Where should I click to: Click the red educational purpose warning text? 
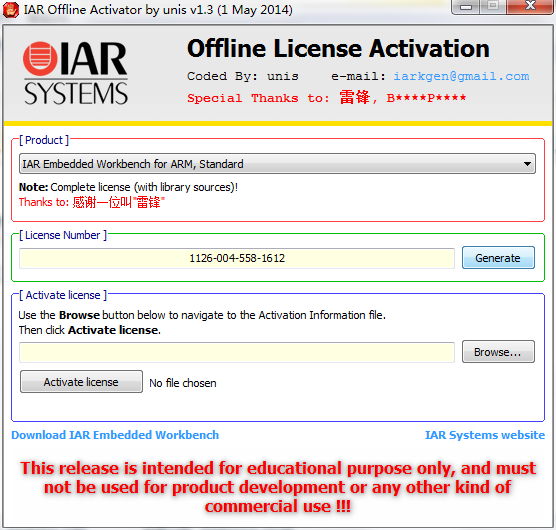coord(278,487)
